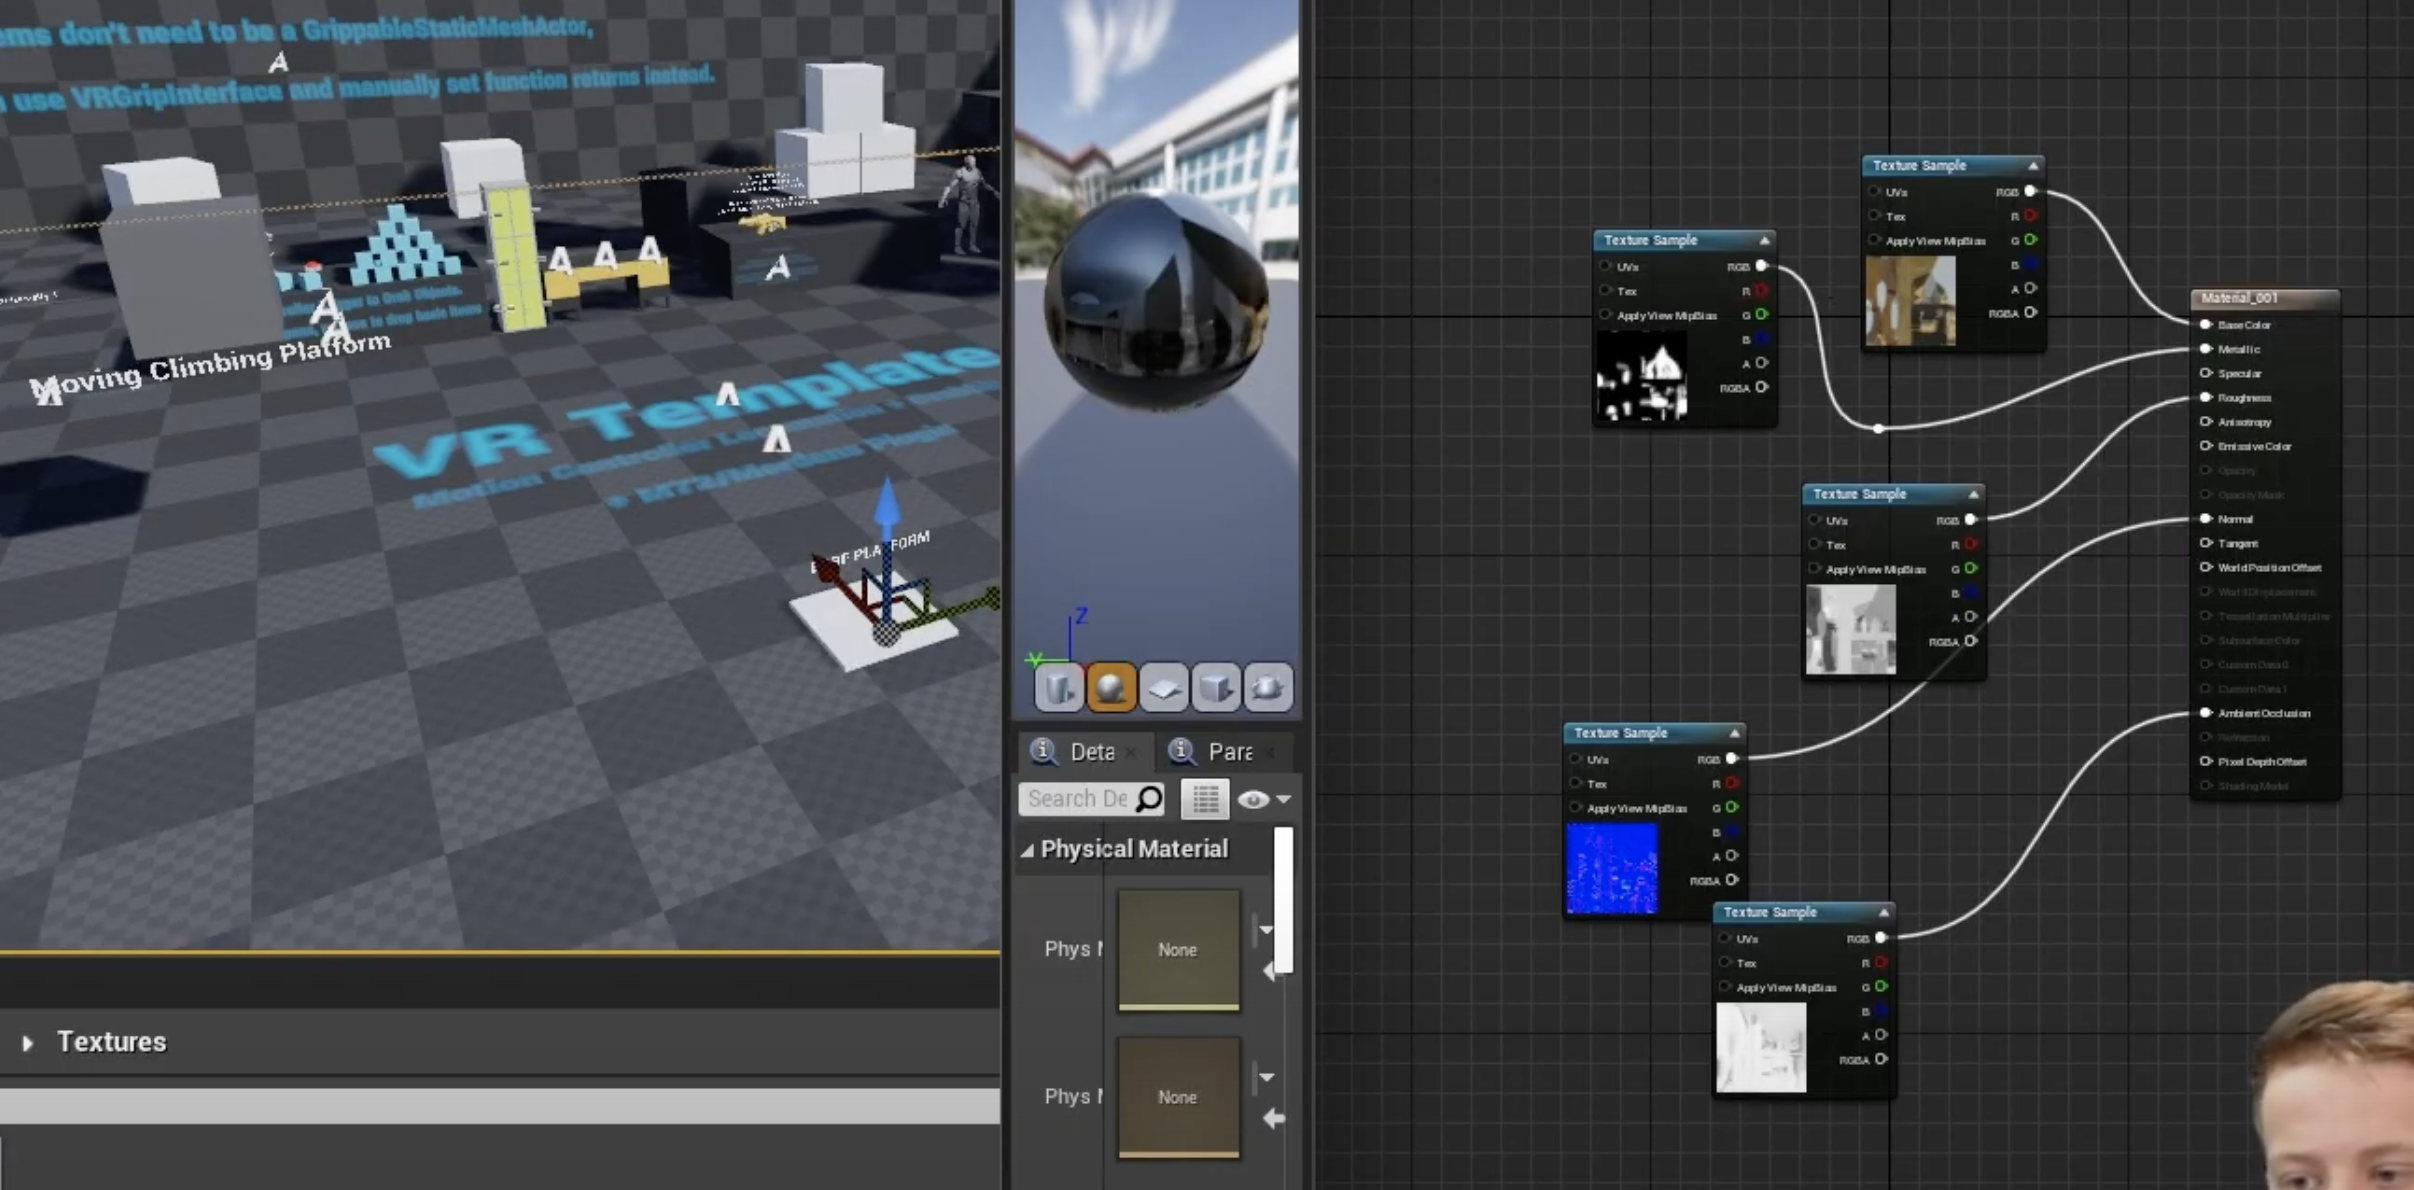Image resolution: width=2414 pixels, height=1190 pixels.
Task: Select the teapot custom mesh preview button
Action: pyautogui.click(x=1268, y=687)
